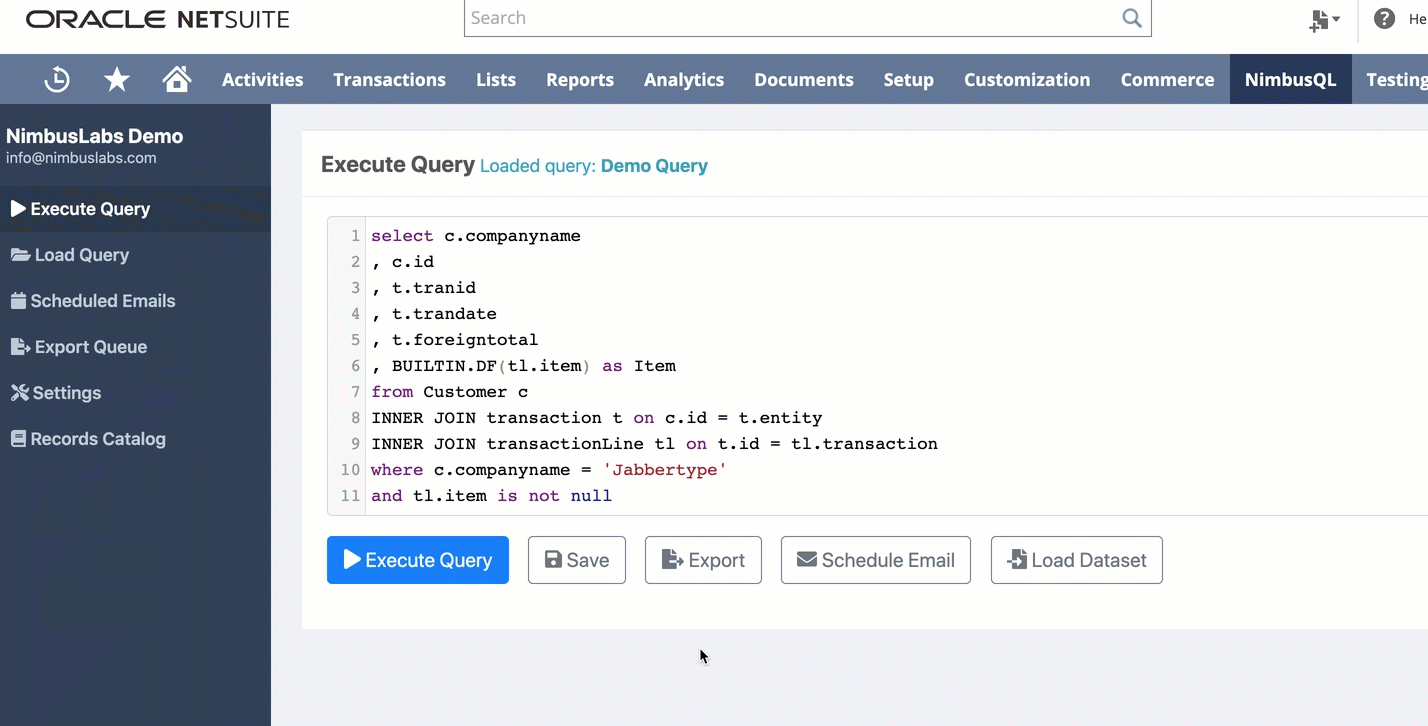Click the 't.foreigntotal' line in the editor
This screenshot has height=726, width=1428.
[x=455, y=340]
